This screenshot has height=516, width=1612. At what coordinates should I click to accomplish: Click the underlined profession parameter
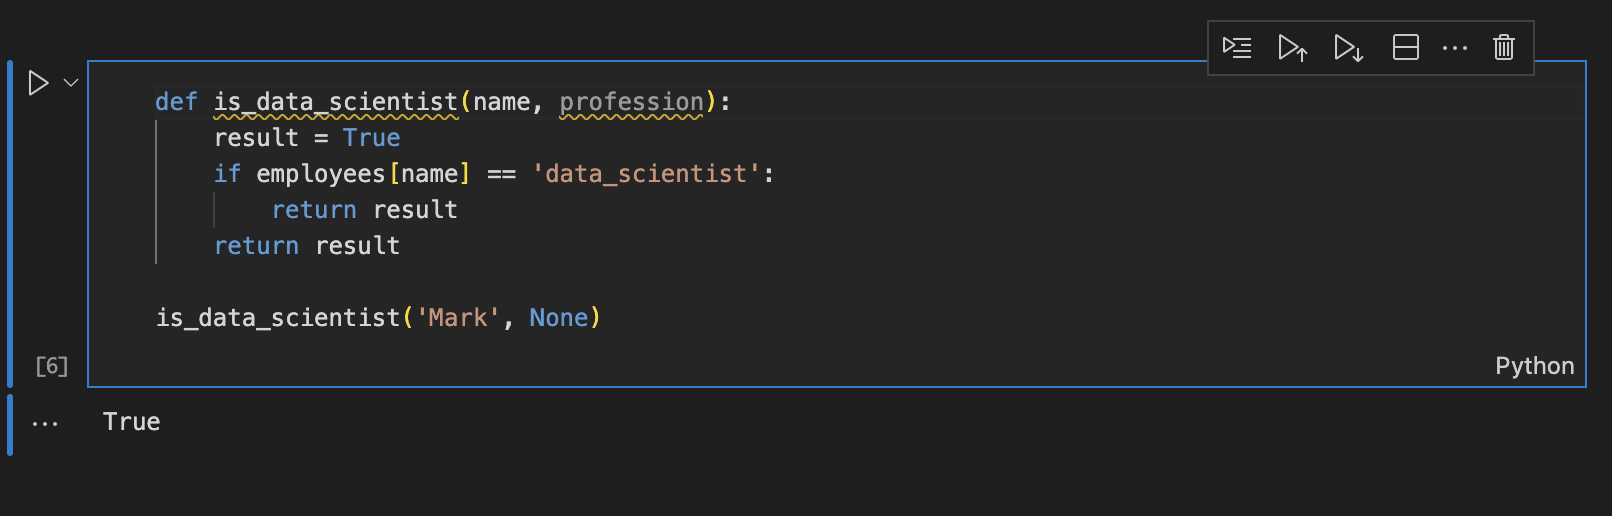pyautogui.click(x=631, y=102)
